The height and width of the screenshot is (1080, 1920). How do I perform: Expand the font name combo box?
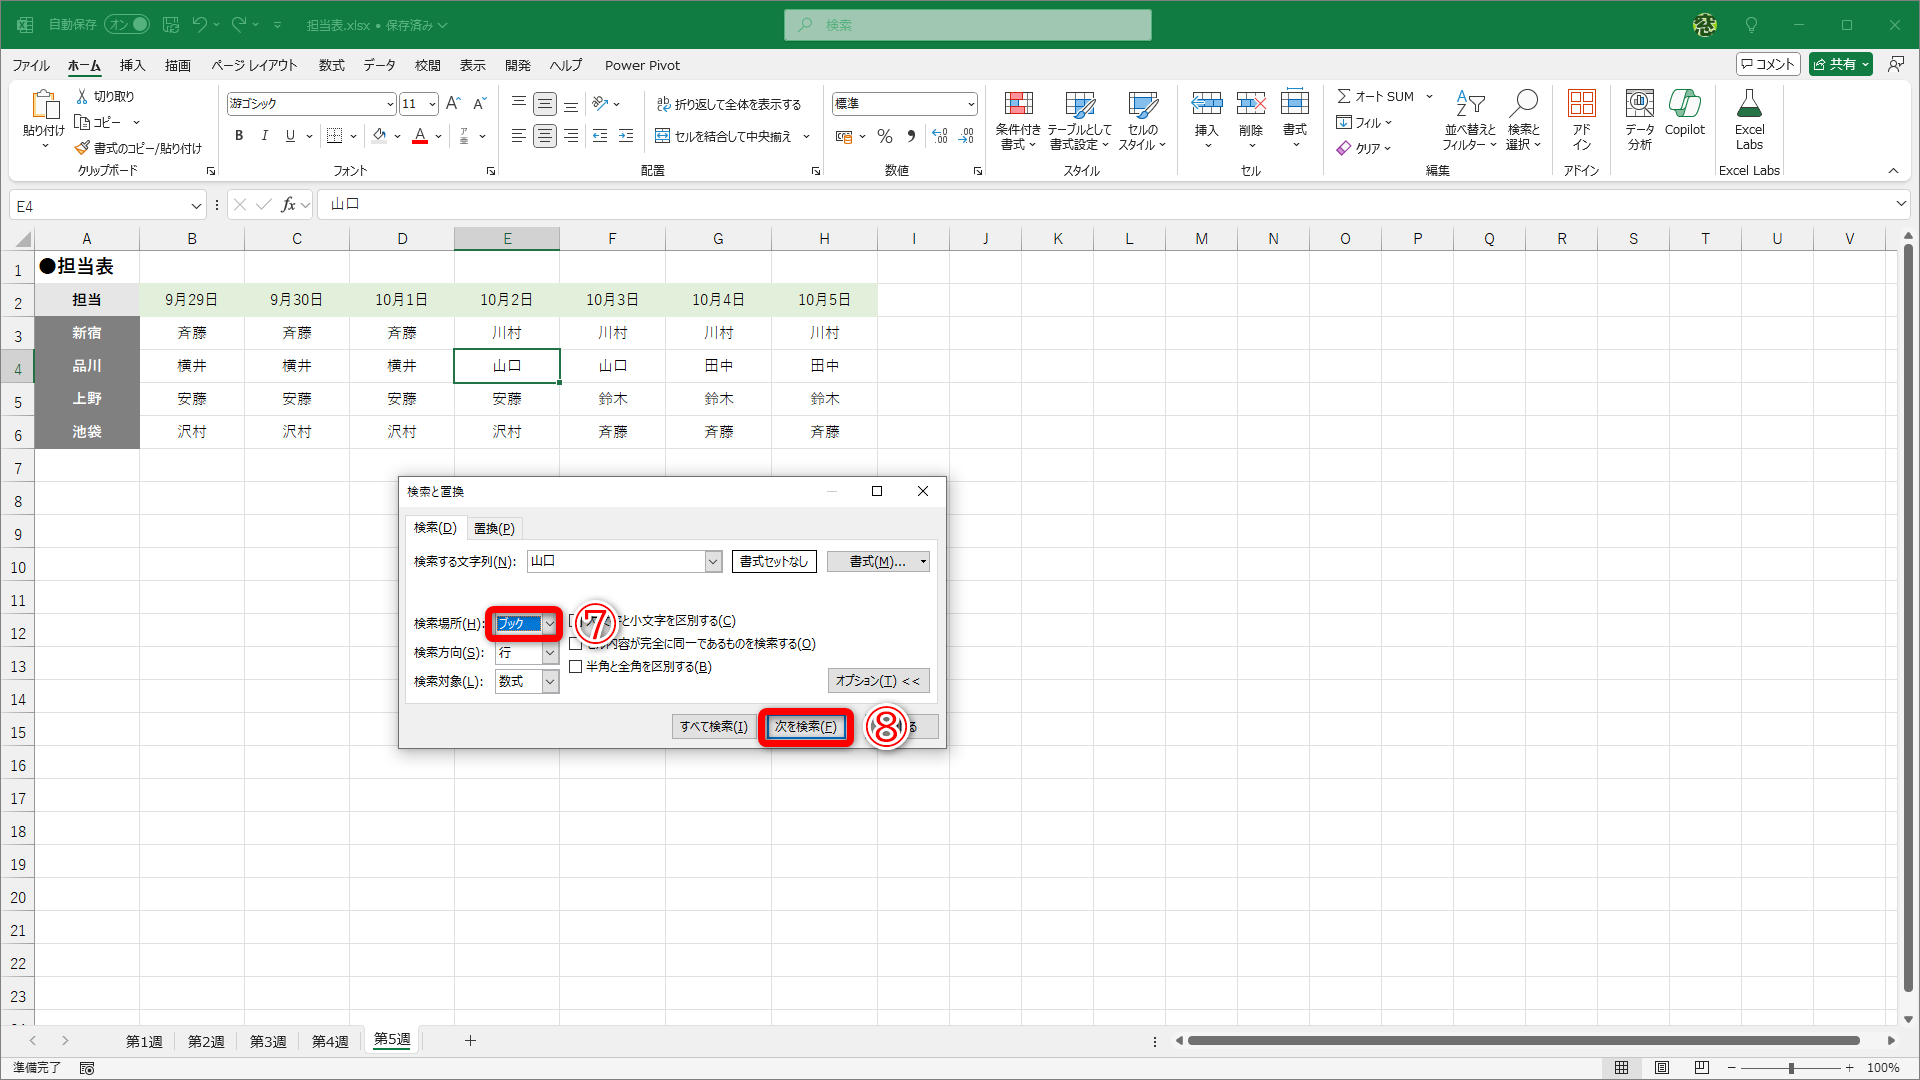[390, 104]
